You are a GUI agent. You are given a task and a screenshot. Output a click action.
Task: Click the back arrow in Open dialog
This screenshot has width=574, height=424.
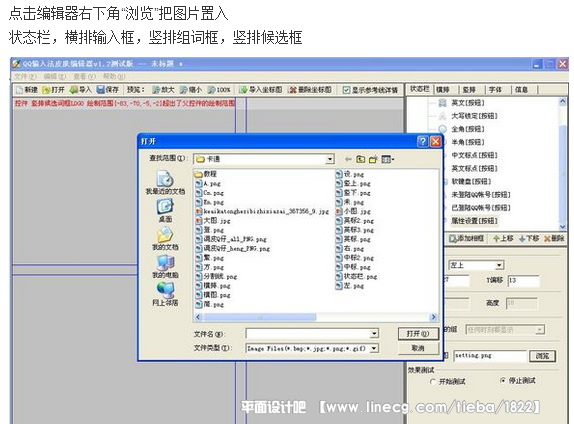click(x=348, y=159)
